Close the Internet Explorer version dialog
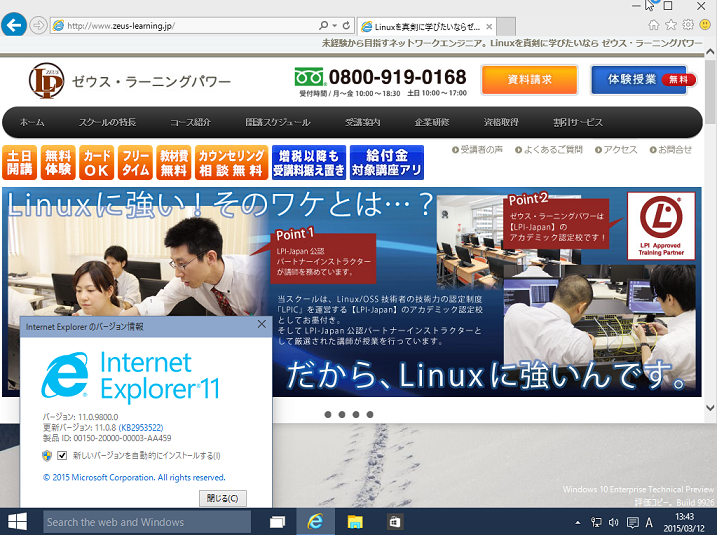The height and width of the screenshot is (535, 717). pos(262,324)
